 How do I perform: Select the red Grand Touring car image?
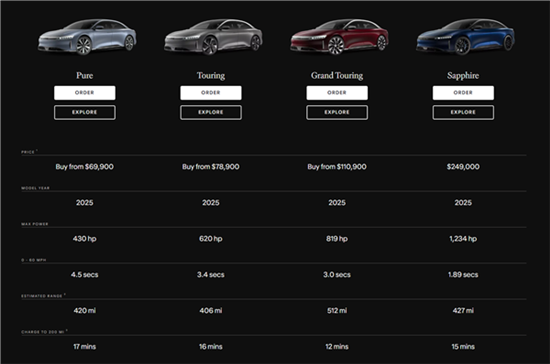[340, 37]
